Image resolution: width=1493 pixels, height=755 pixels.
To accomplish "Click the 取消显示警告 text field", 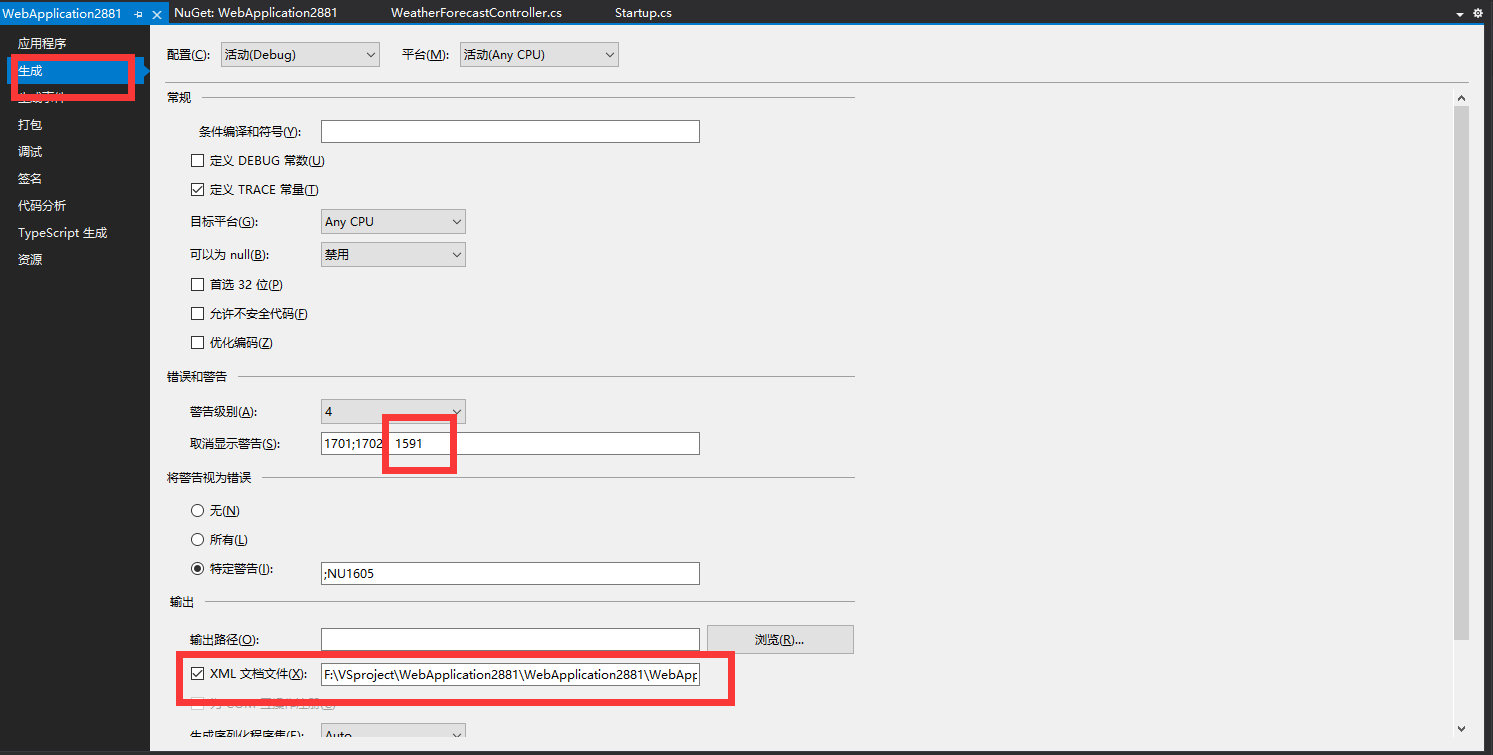I will (510, 443).
